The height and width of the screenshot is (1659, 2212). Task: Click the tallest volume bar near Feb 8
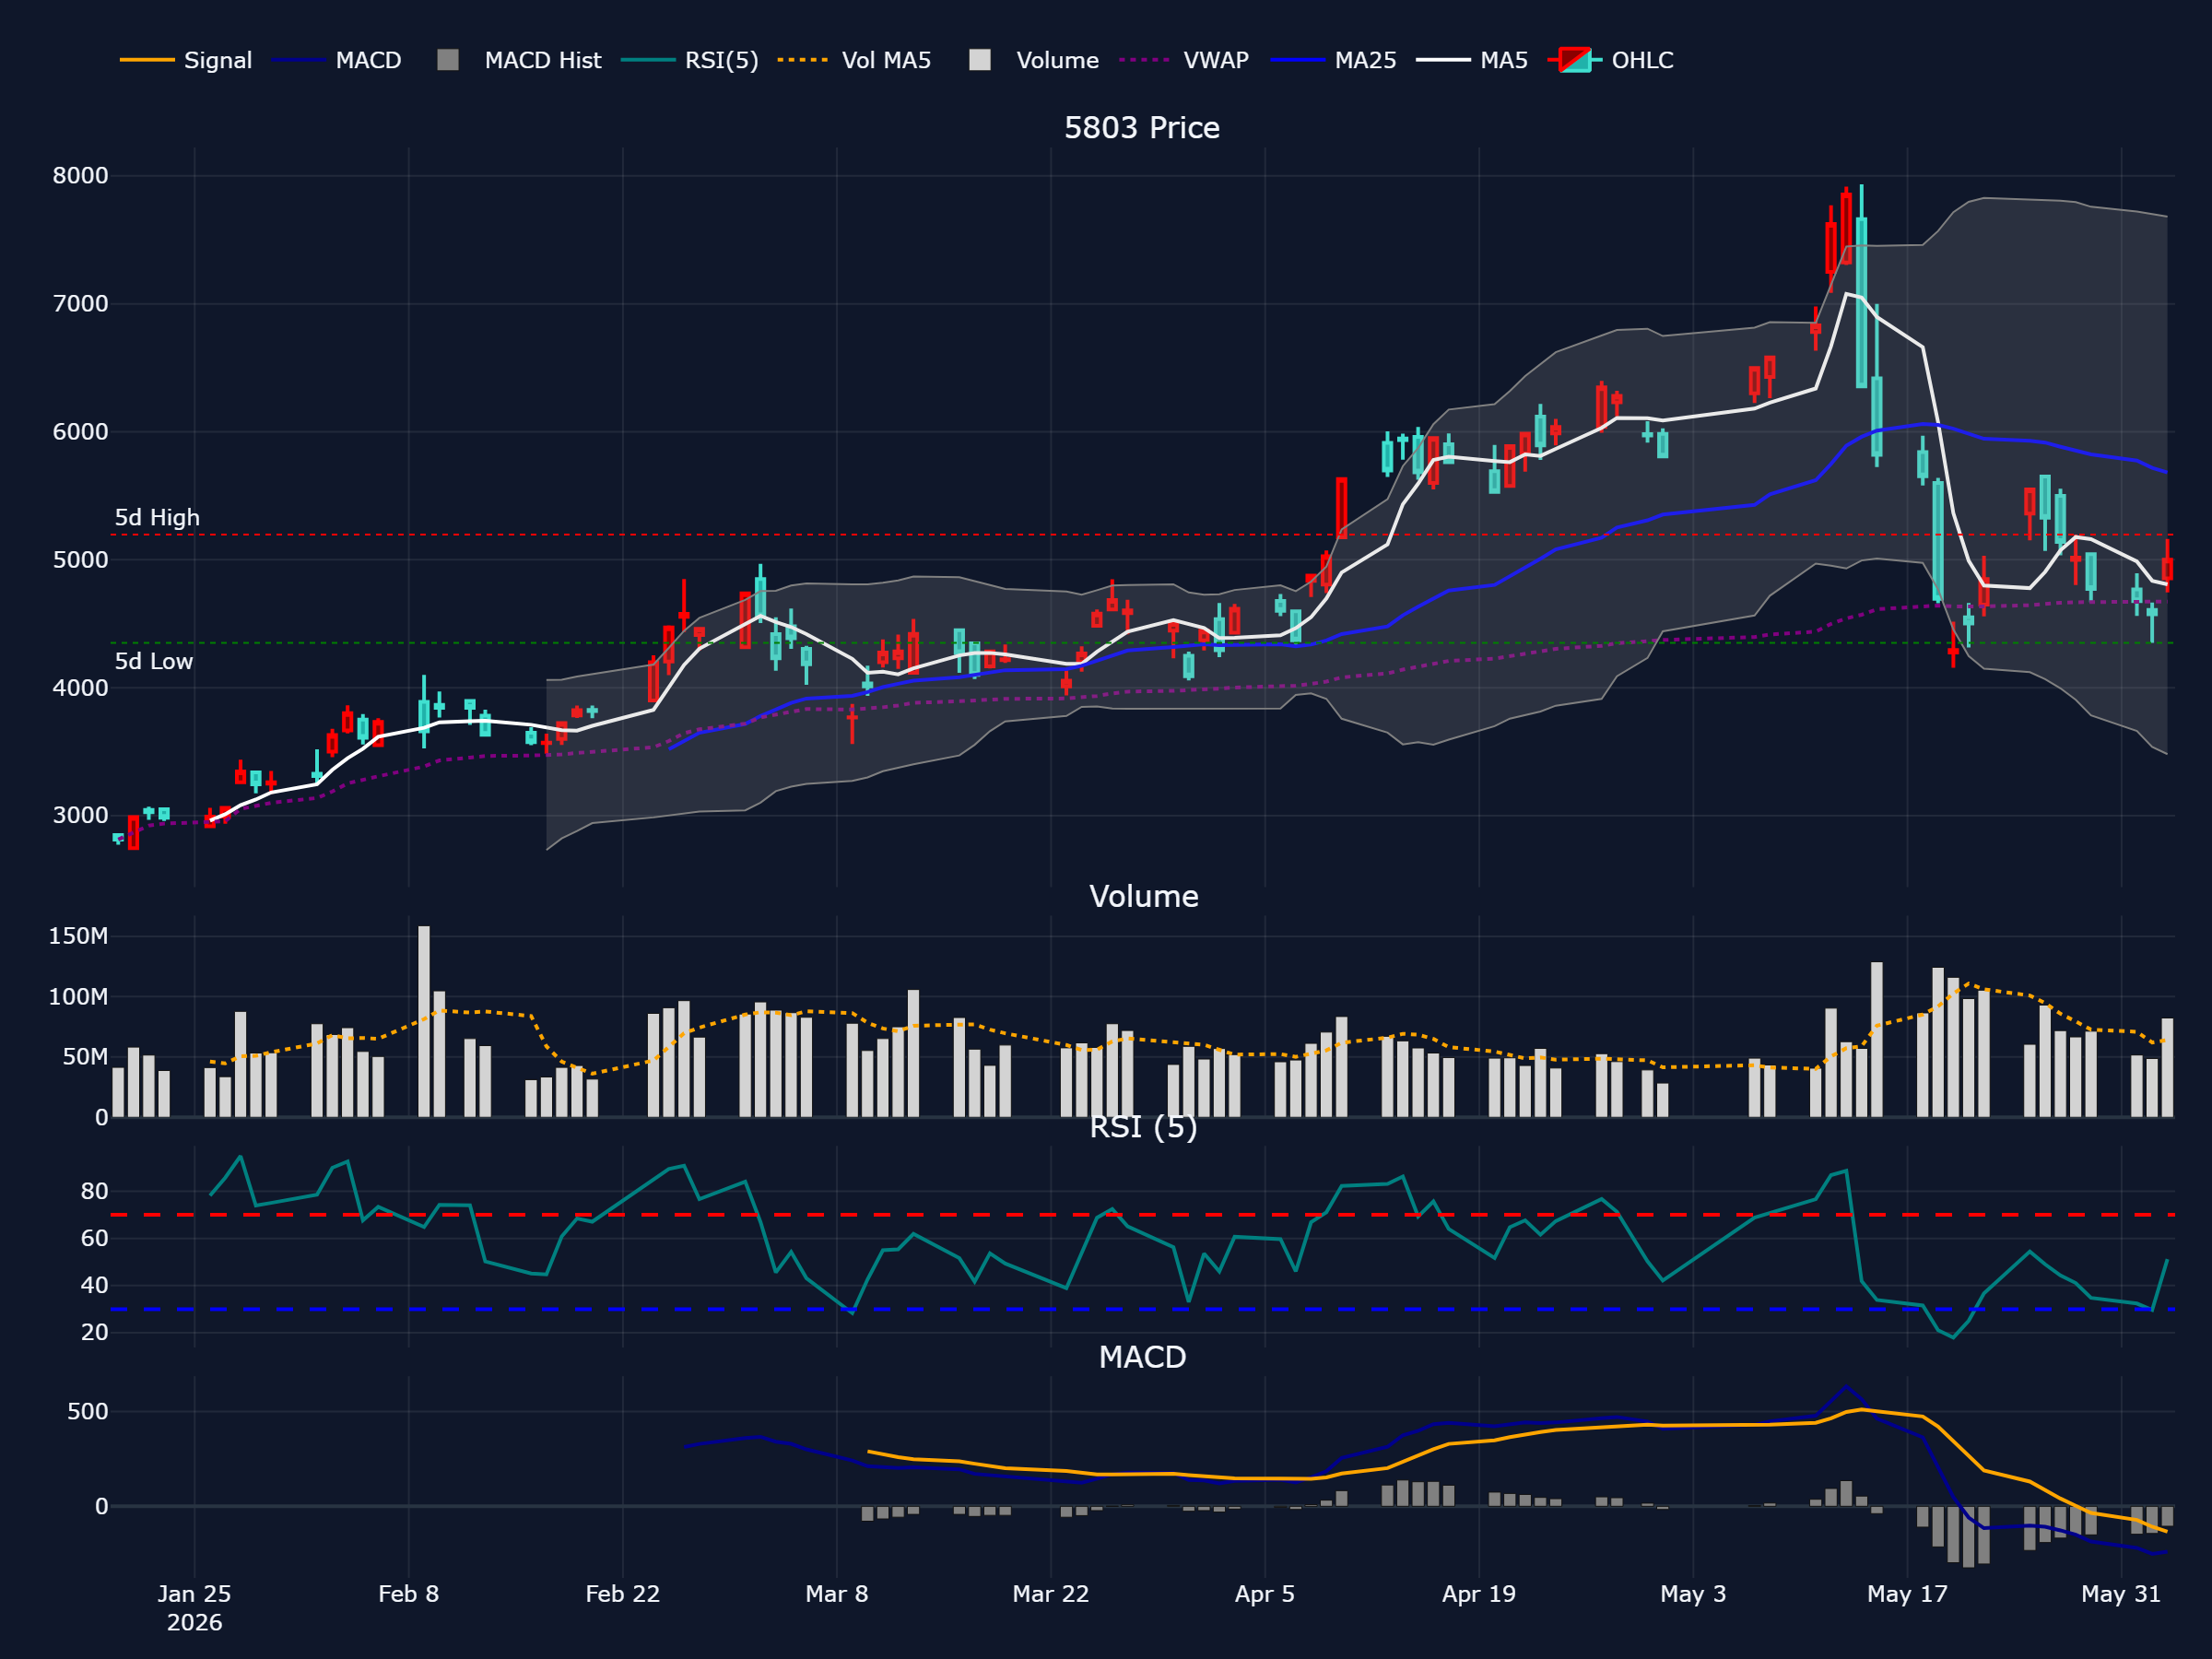[x=424, y=1021]
